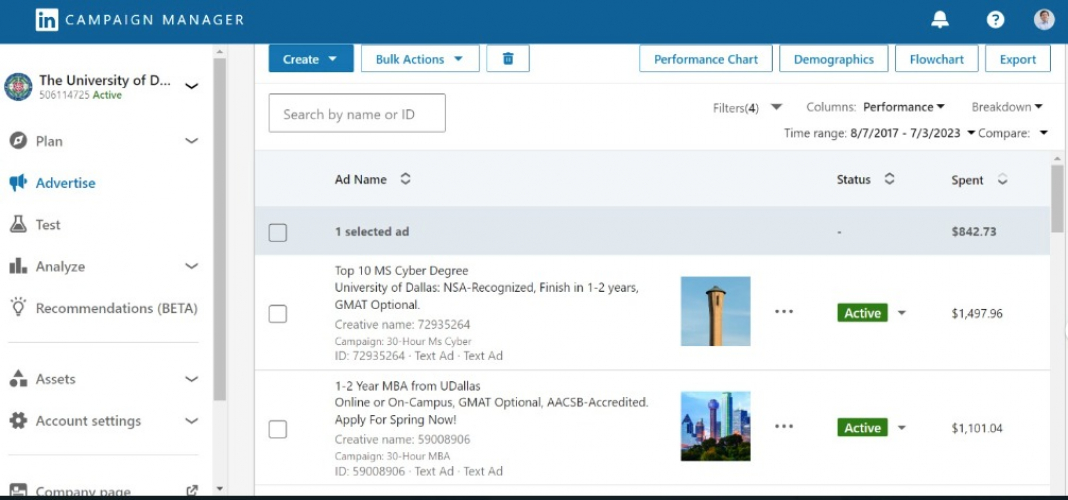Viewport: 1068px width, 500px height.
Task: Expand the Plan menu chevron
Action: click(x=192, y=141)
